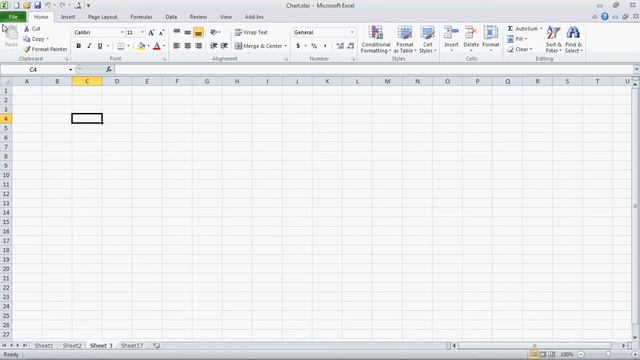Click Increase Decimal
The width and height of the screenshot is (640, 360).
coord(340,46)
